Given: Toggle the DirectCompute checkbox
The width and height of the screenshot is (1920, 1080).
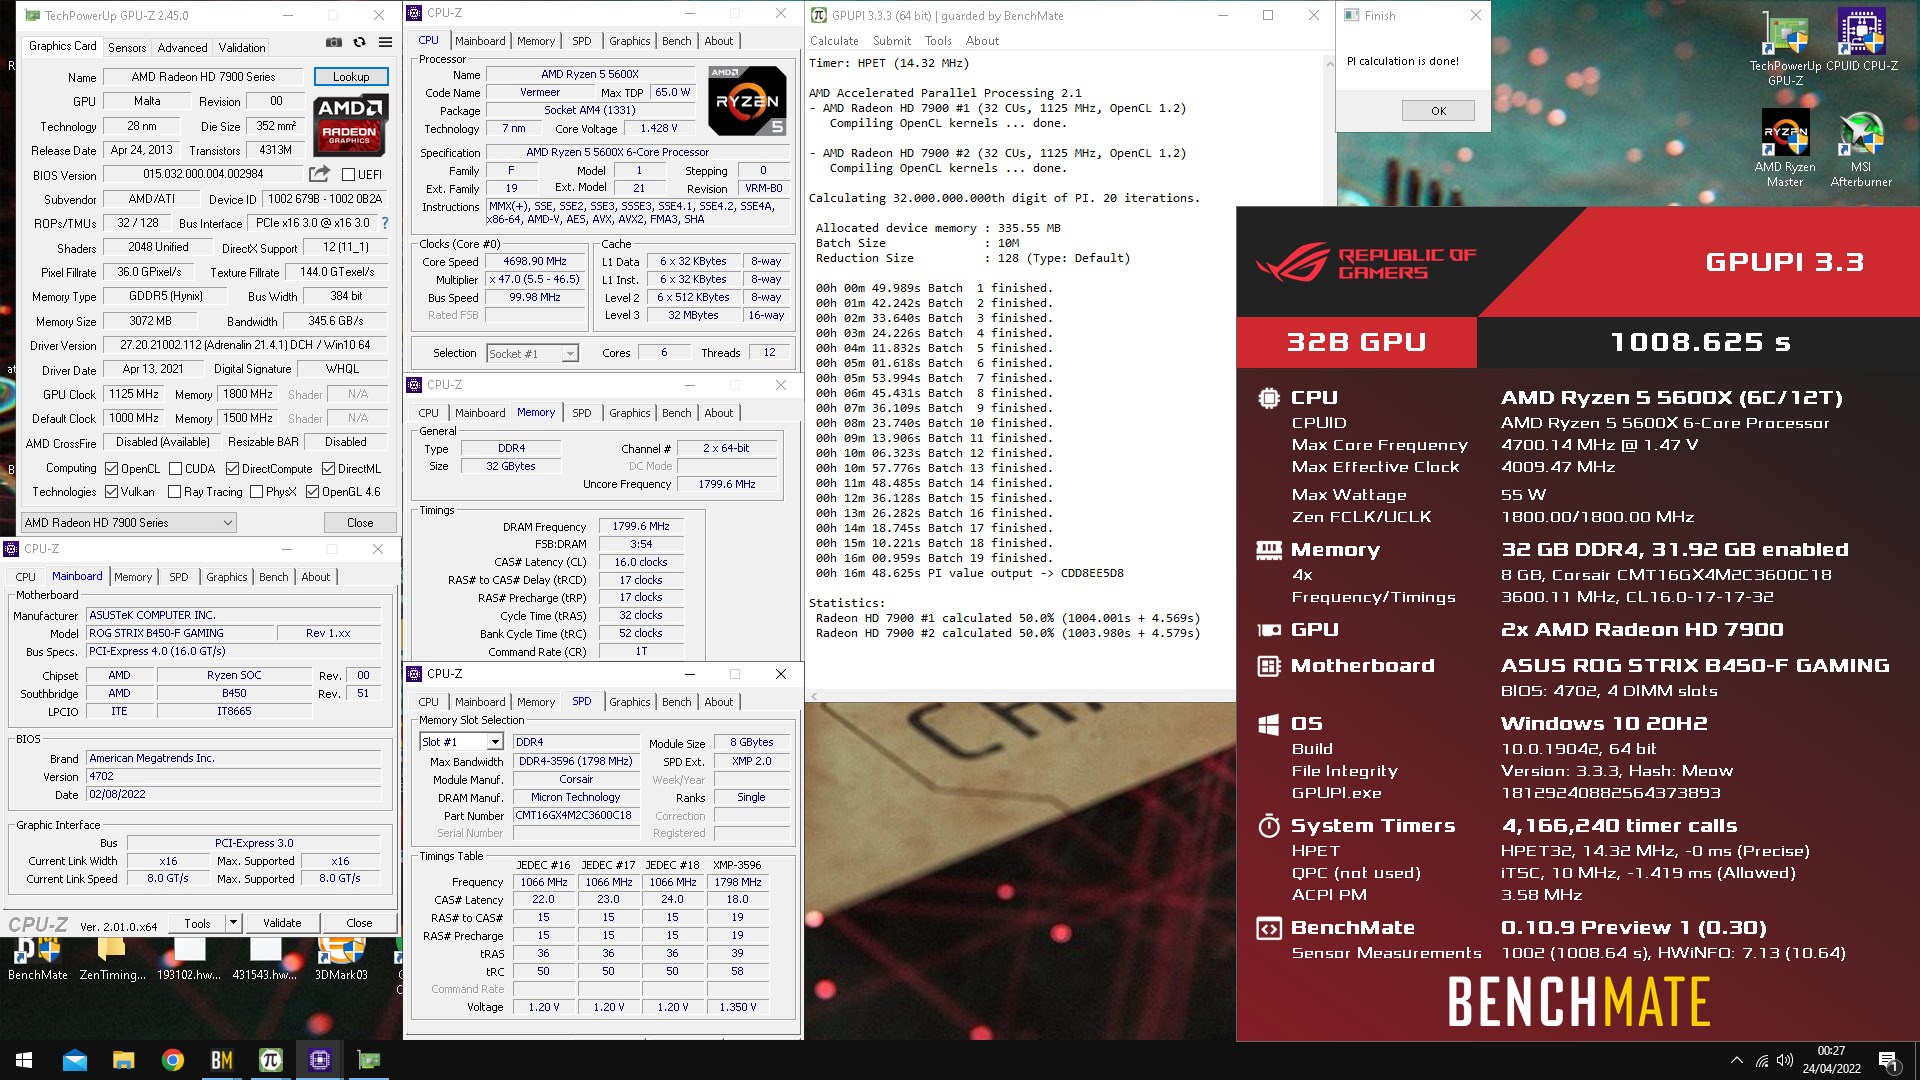Looking at the screenshot, I should pyautogui.click(x=232, y=468).
